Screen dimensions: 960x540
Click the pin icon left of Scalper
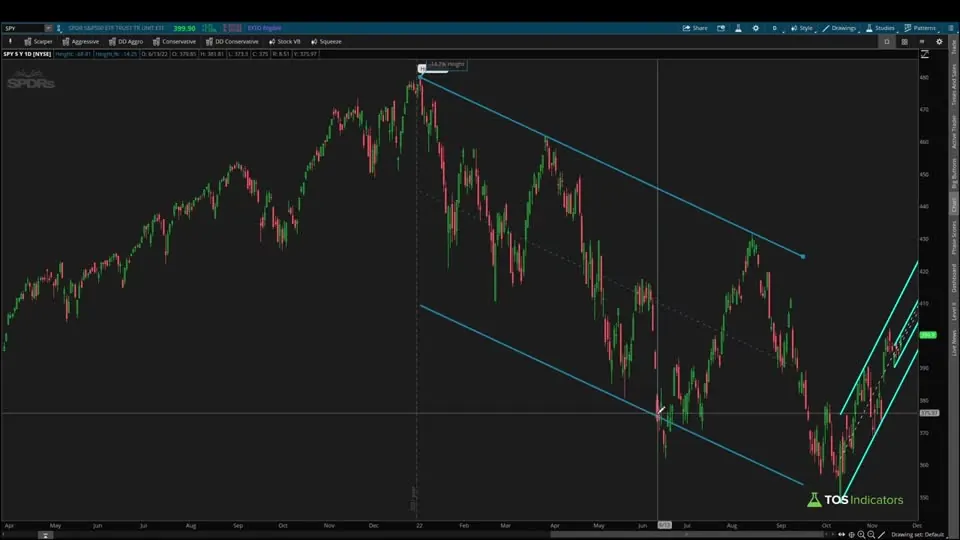pos(10,42)
